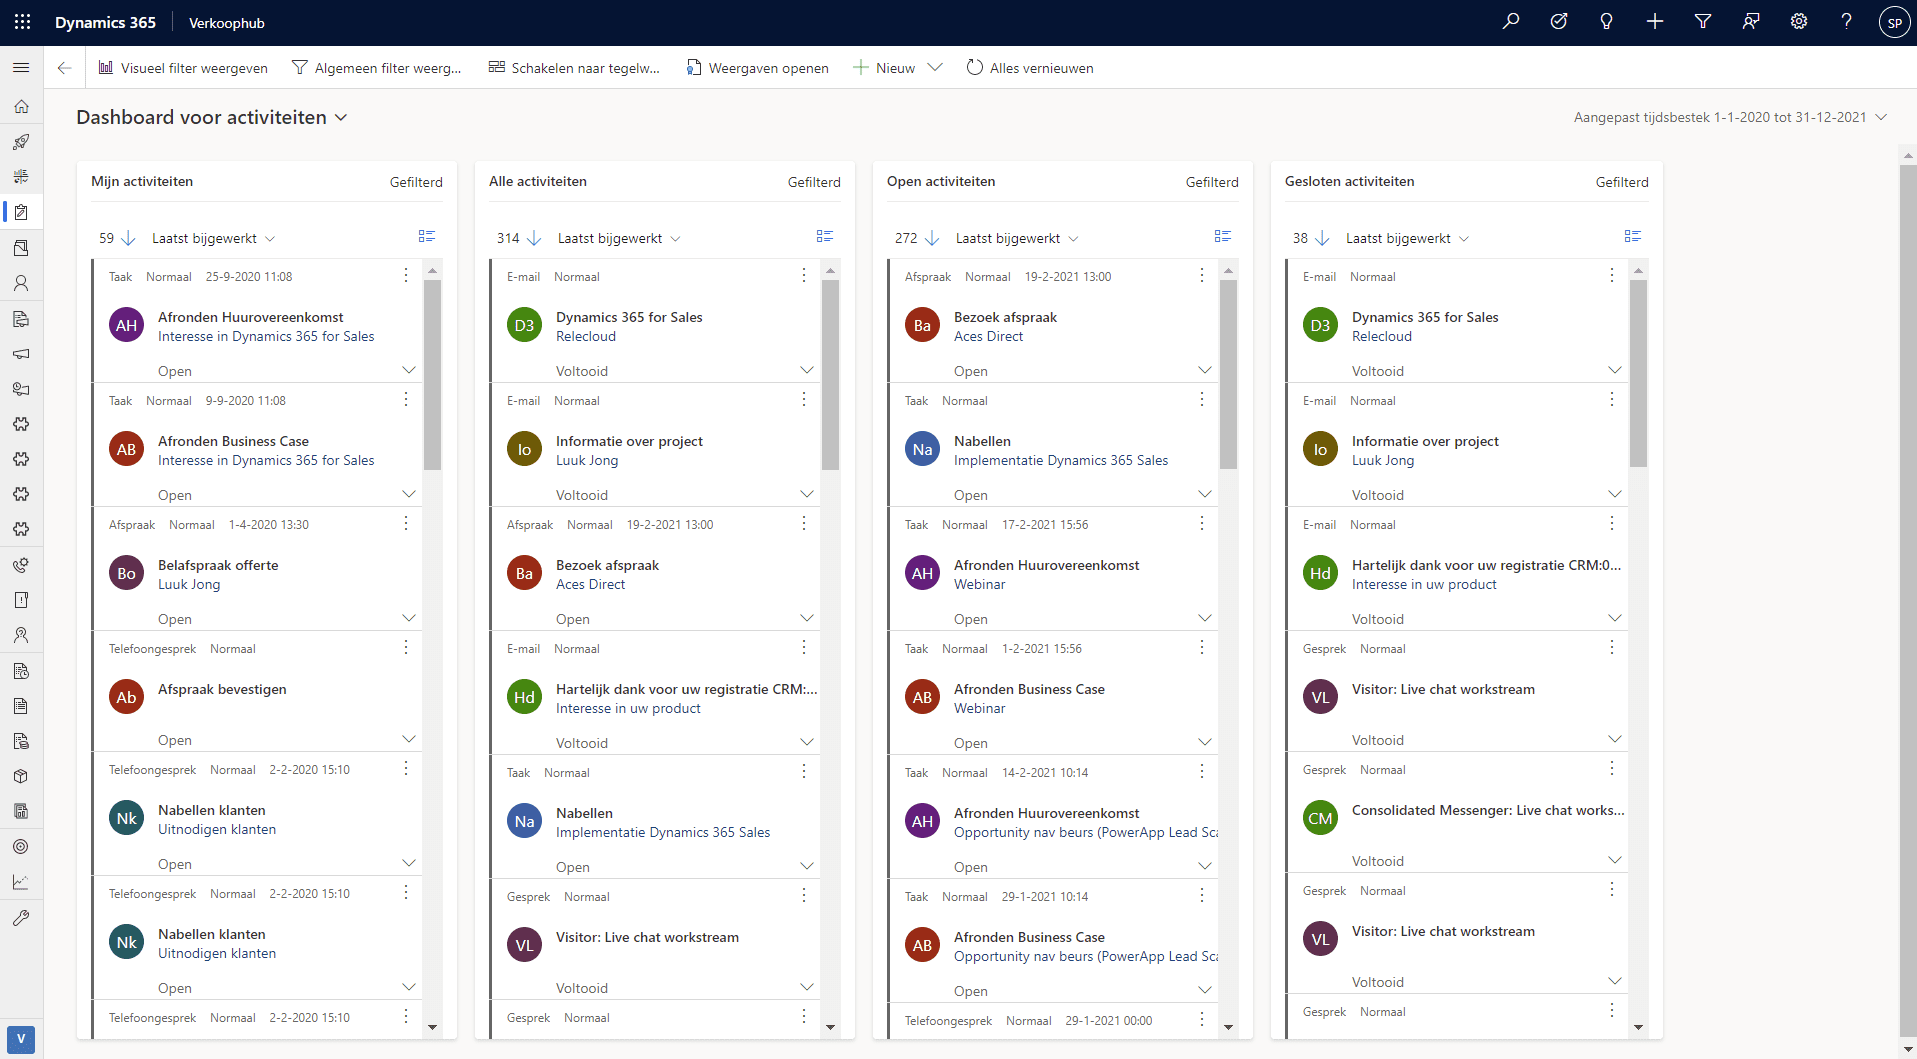Switch view layout in Mijn activiteiten

point(427,236)
